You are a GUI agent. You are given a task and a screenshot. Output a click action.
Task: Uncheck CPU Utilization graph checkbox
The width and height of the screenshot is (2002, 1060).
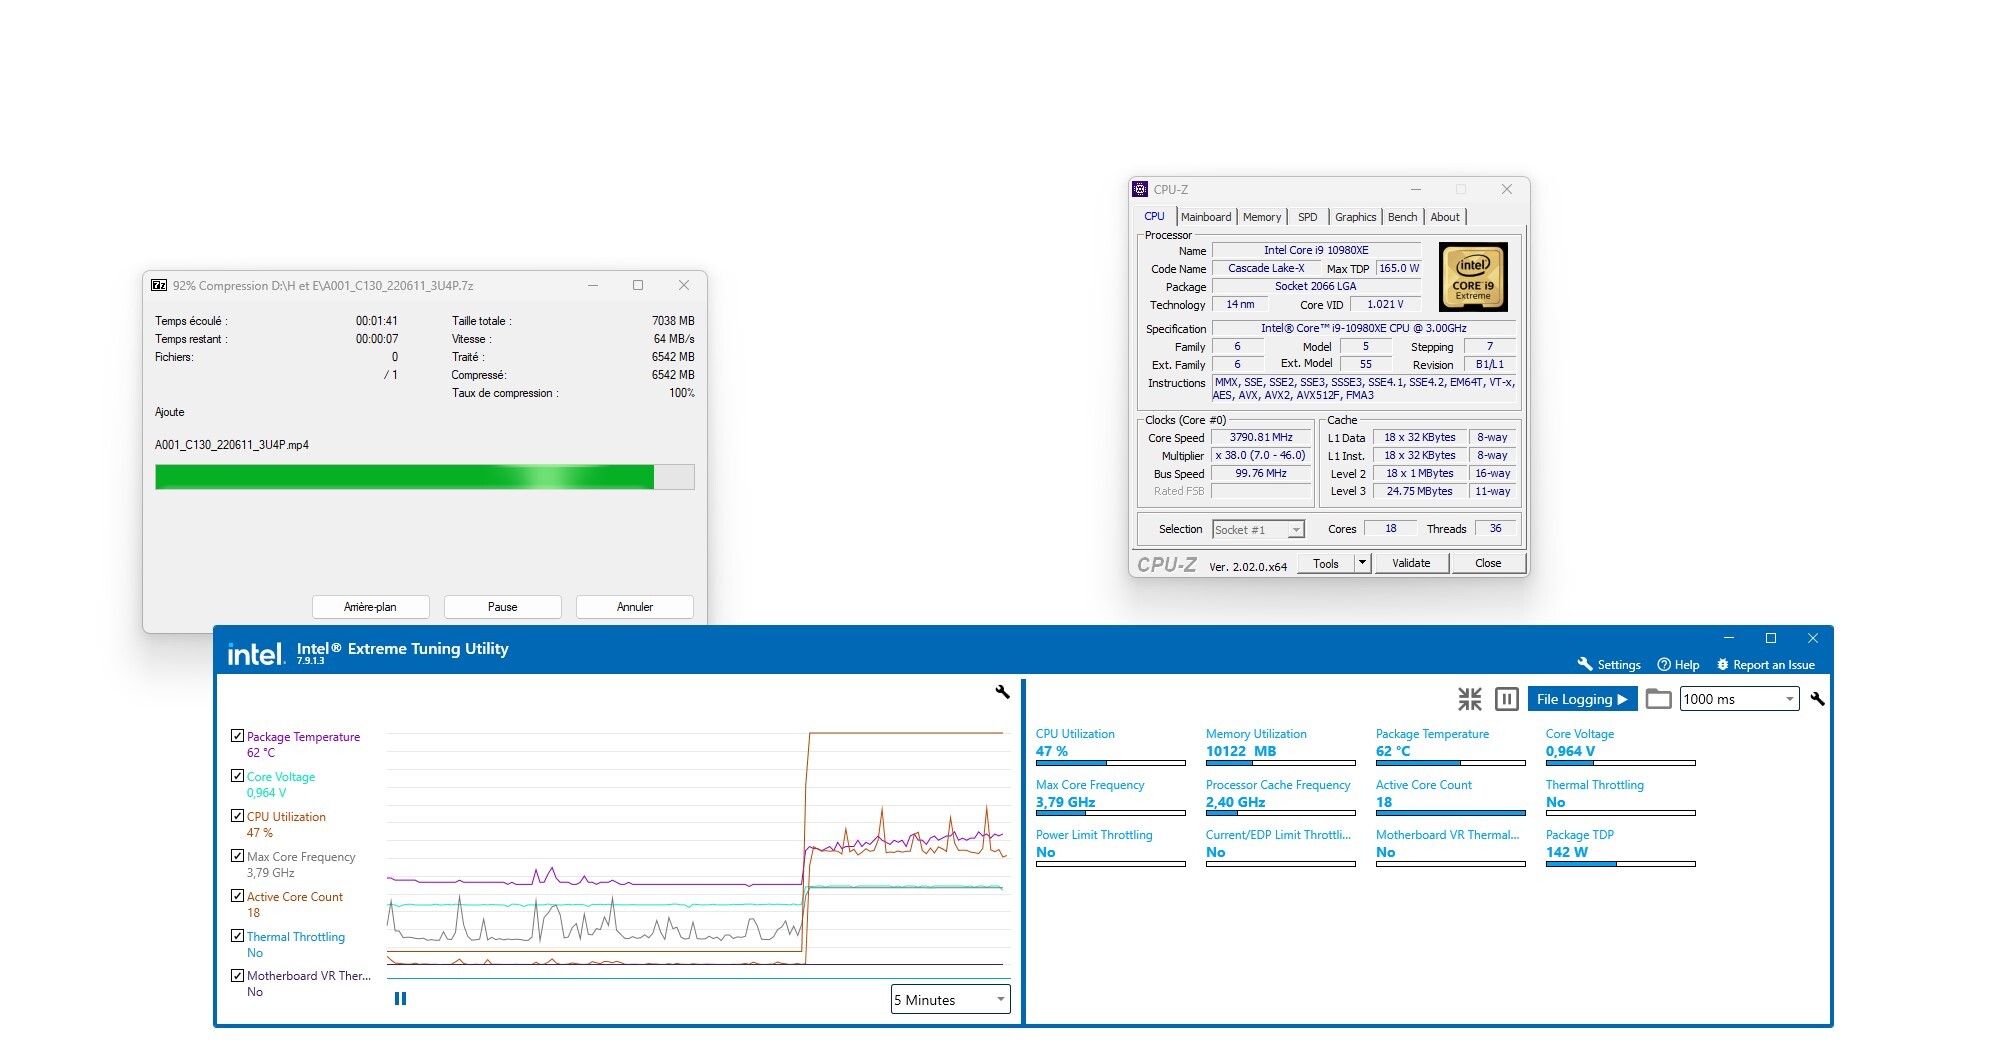click(237, 816)
